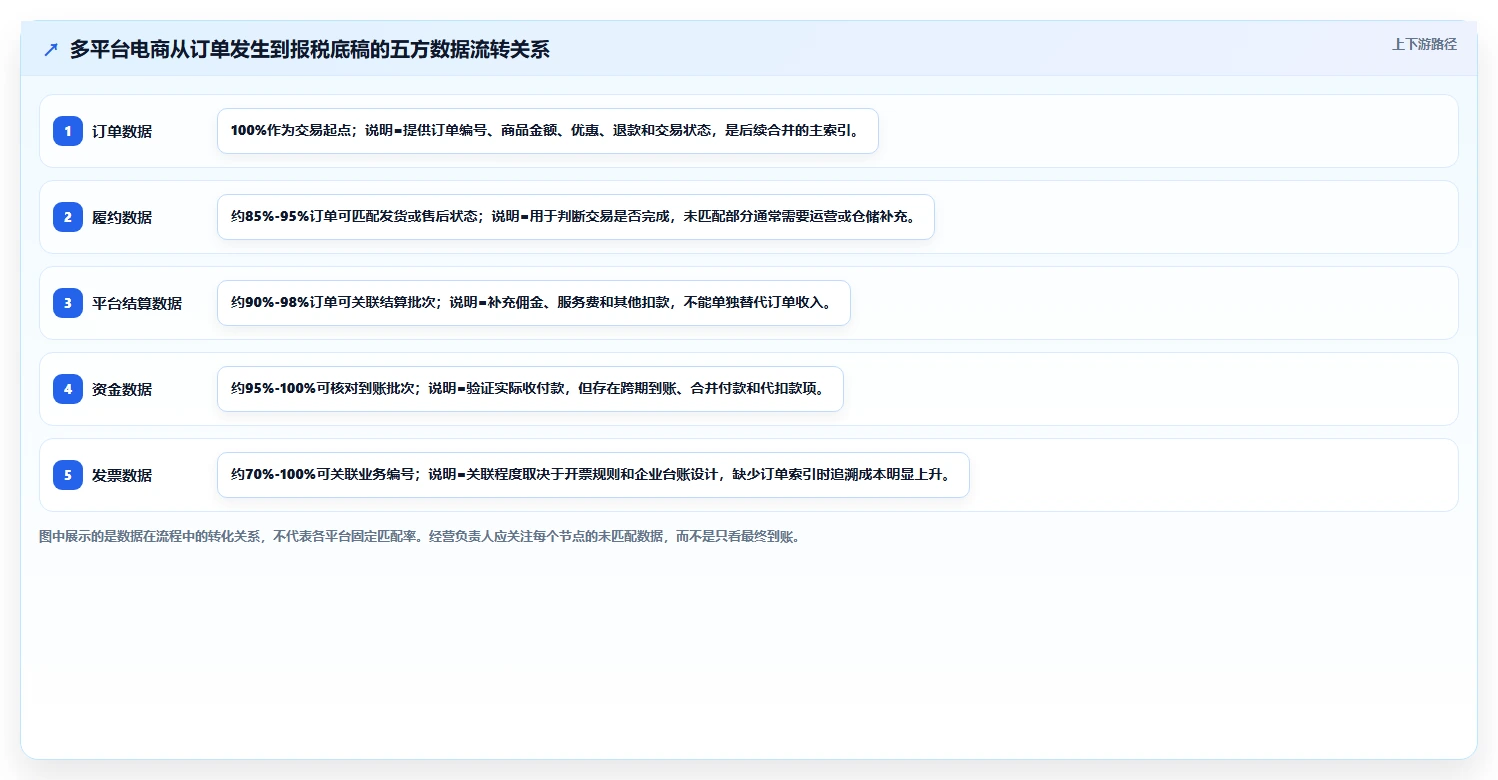Click step number badge 2
Screen dimensions: 1498x780
(x=68, y=217)
